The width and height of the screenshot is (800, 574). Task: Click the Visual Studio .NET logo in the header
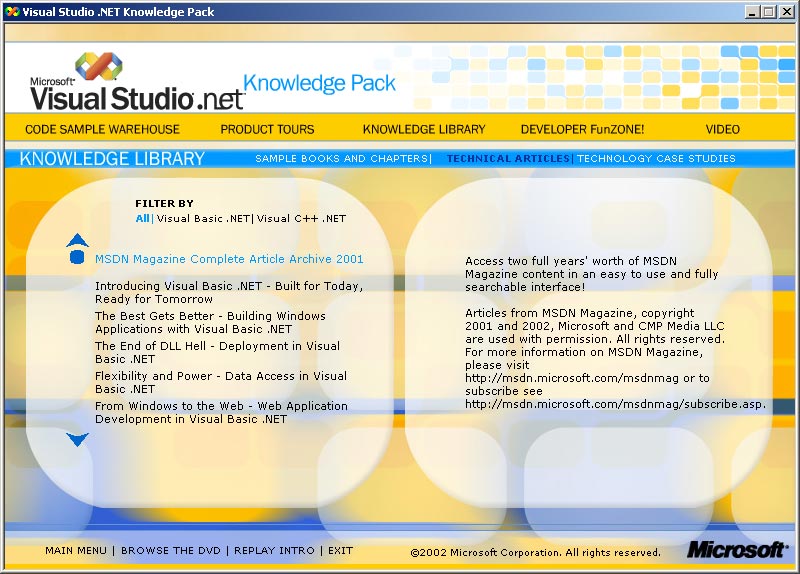click(137, 82)
